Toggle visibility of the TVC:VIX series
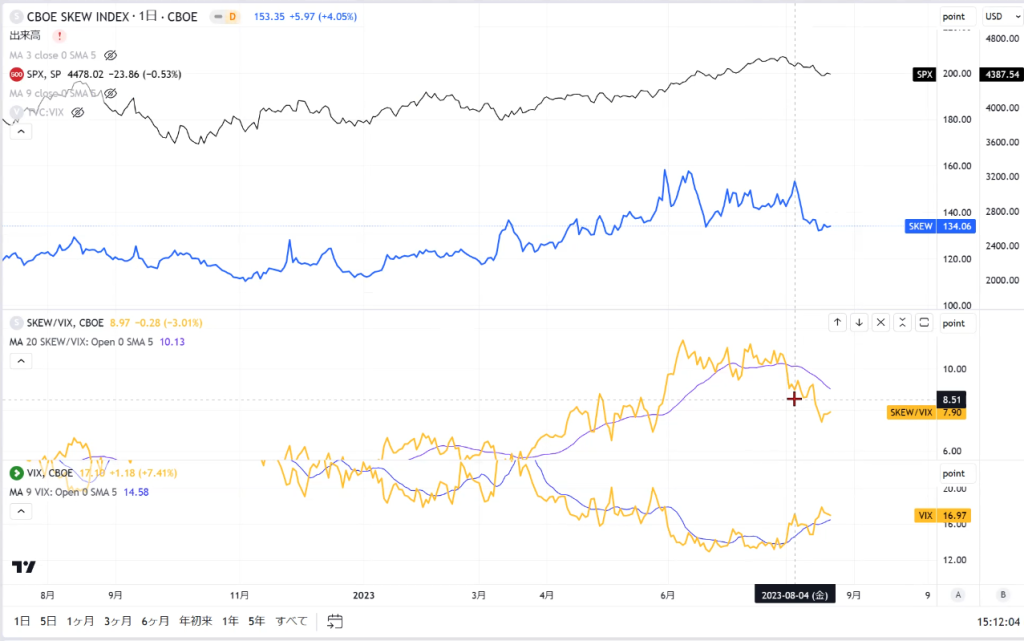The width and height of the screenshot is (1024, 641). point(78,112)
